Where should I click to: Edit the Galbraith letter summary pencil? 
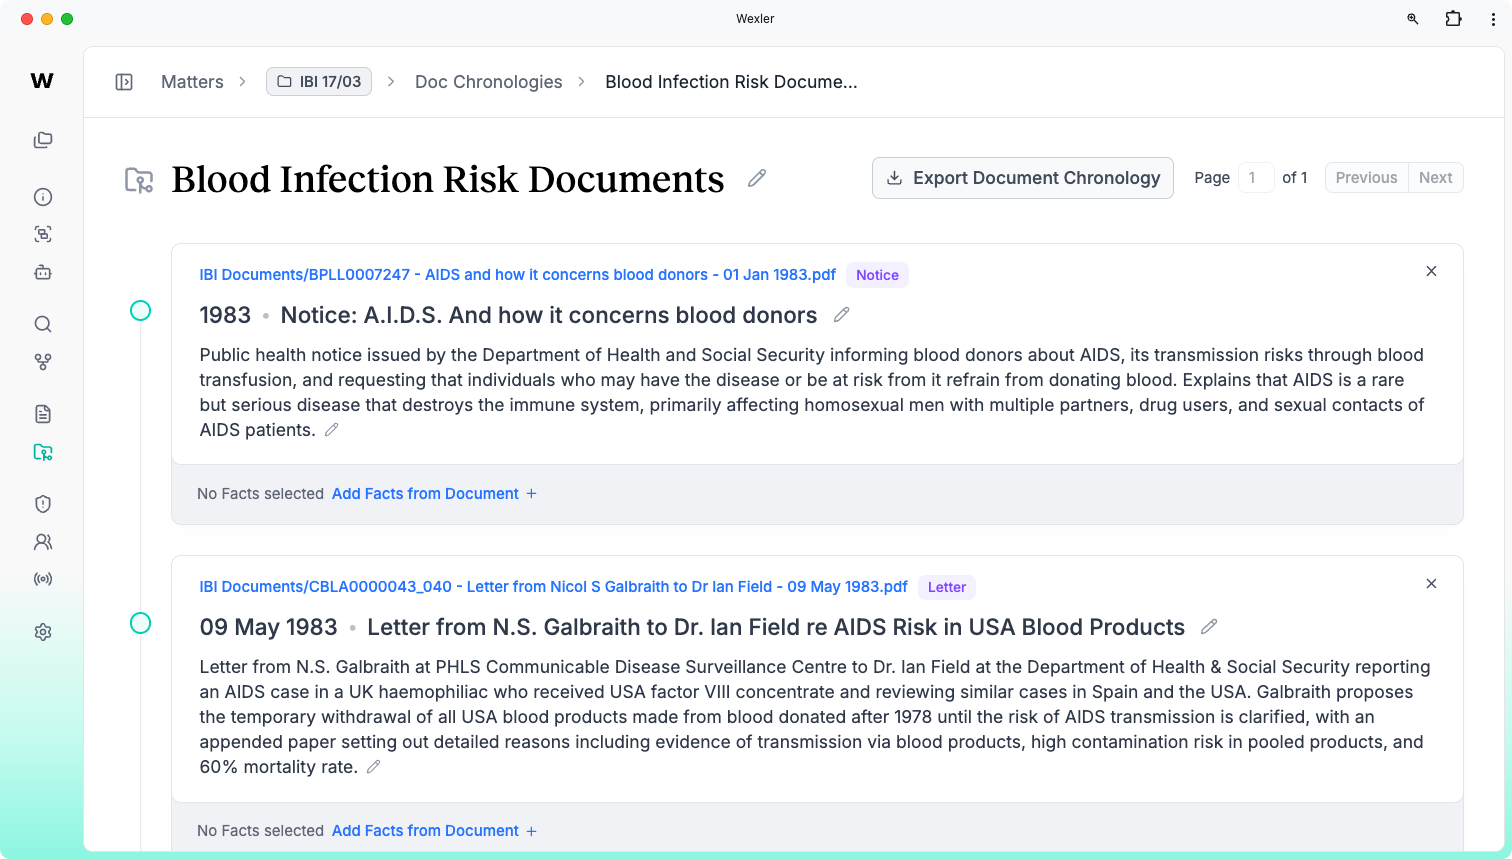click(374, 767)
